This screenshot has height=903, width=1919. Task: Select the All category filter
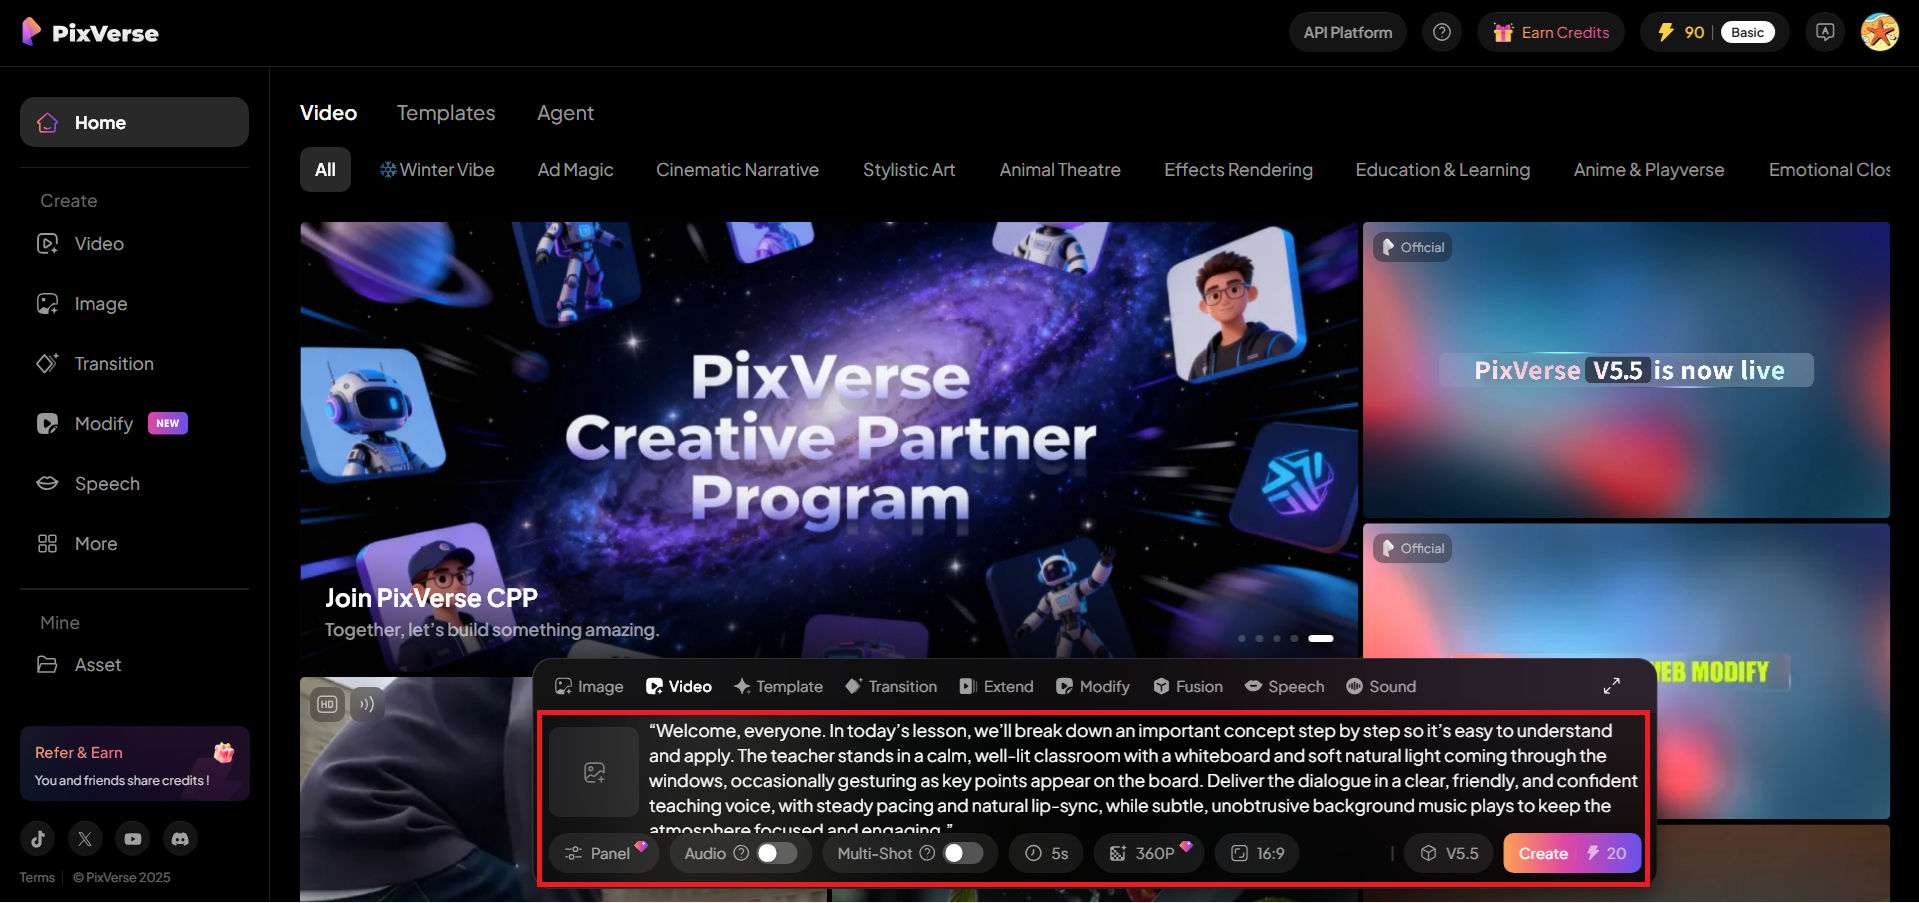tap(325, 170)
